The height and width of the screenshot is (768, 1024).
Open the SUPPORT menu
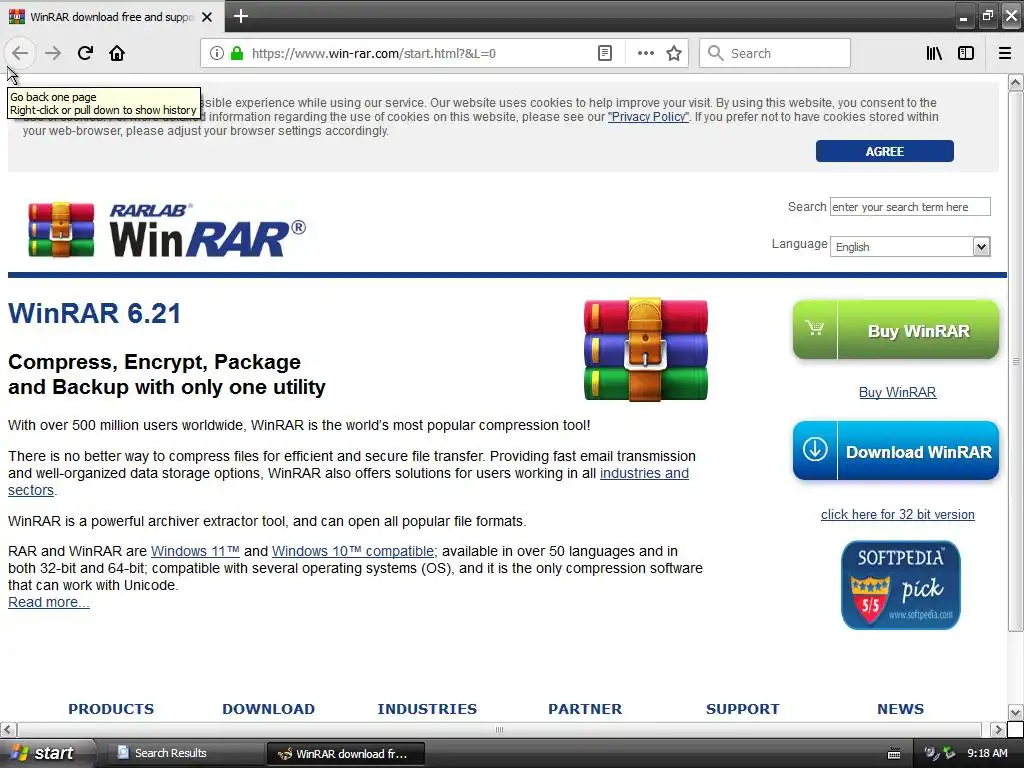743,709
